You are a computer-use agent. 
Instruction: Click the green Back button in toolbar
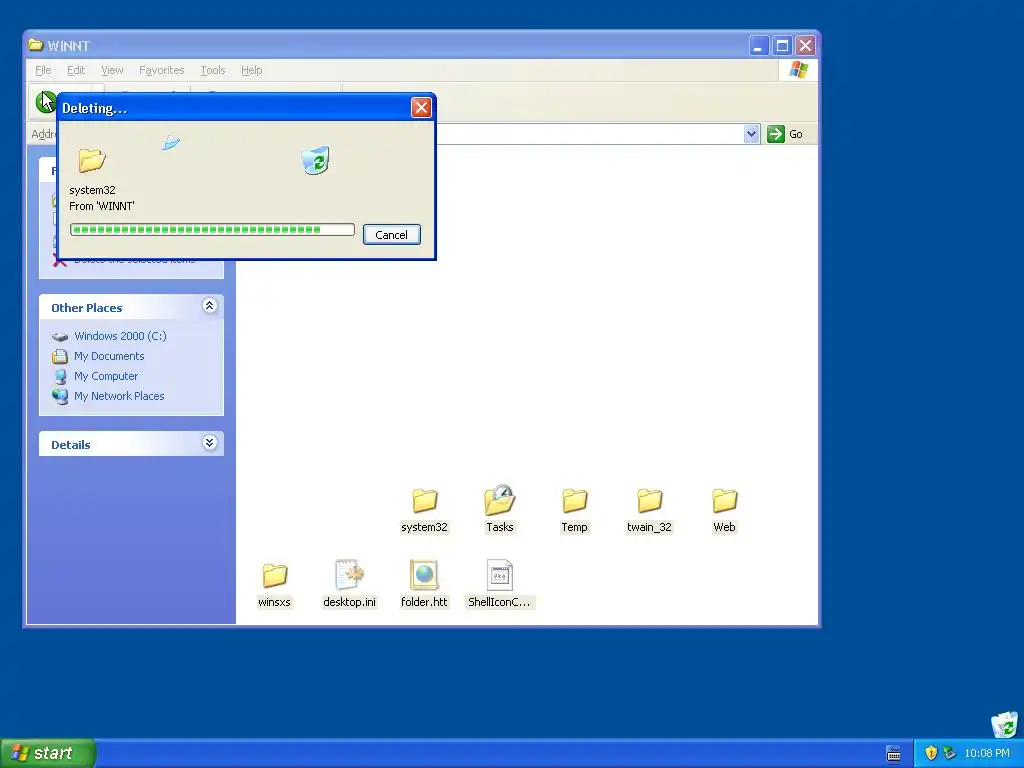point(45,102)
